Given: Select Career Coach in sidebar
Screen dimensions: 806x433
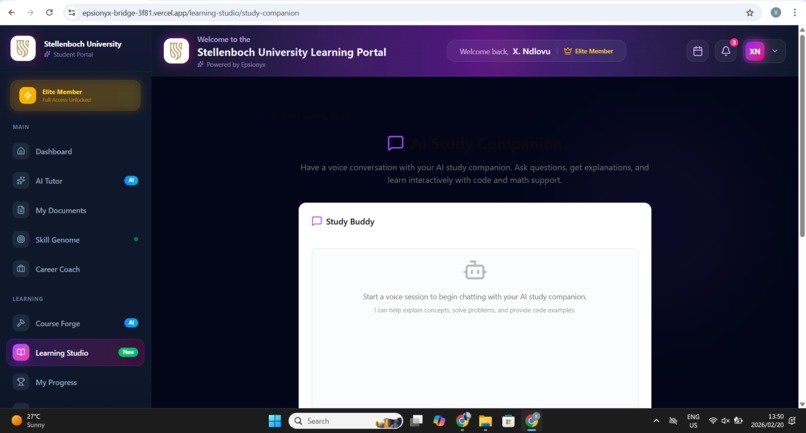Looking at the screenshot, I should click(x=75, y=269).
